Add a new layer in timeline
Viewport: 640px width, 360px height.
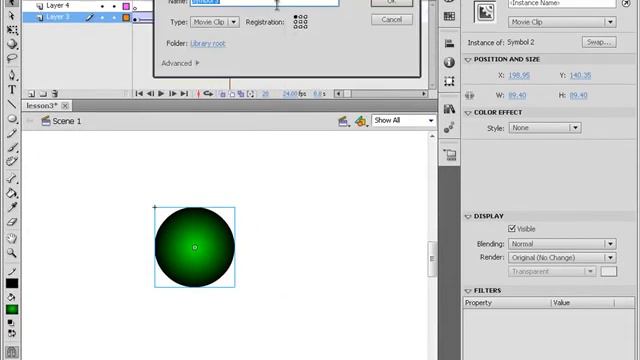[31, 94]
